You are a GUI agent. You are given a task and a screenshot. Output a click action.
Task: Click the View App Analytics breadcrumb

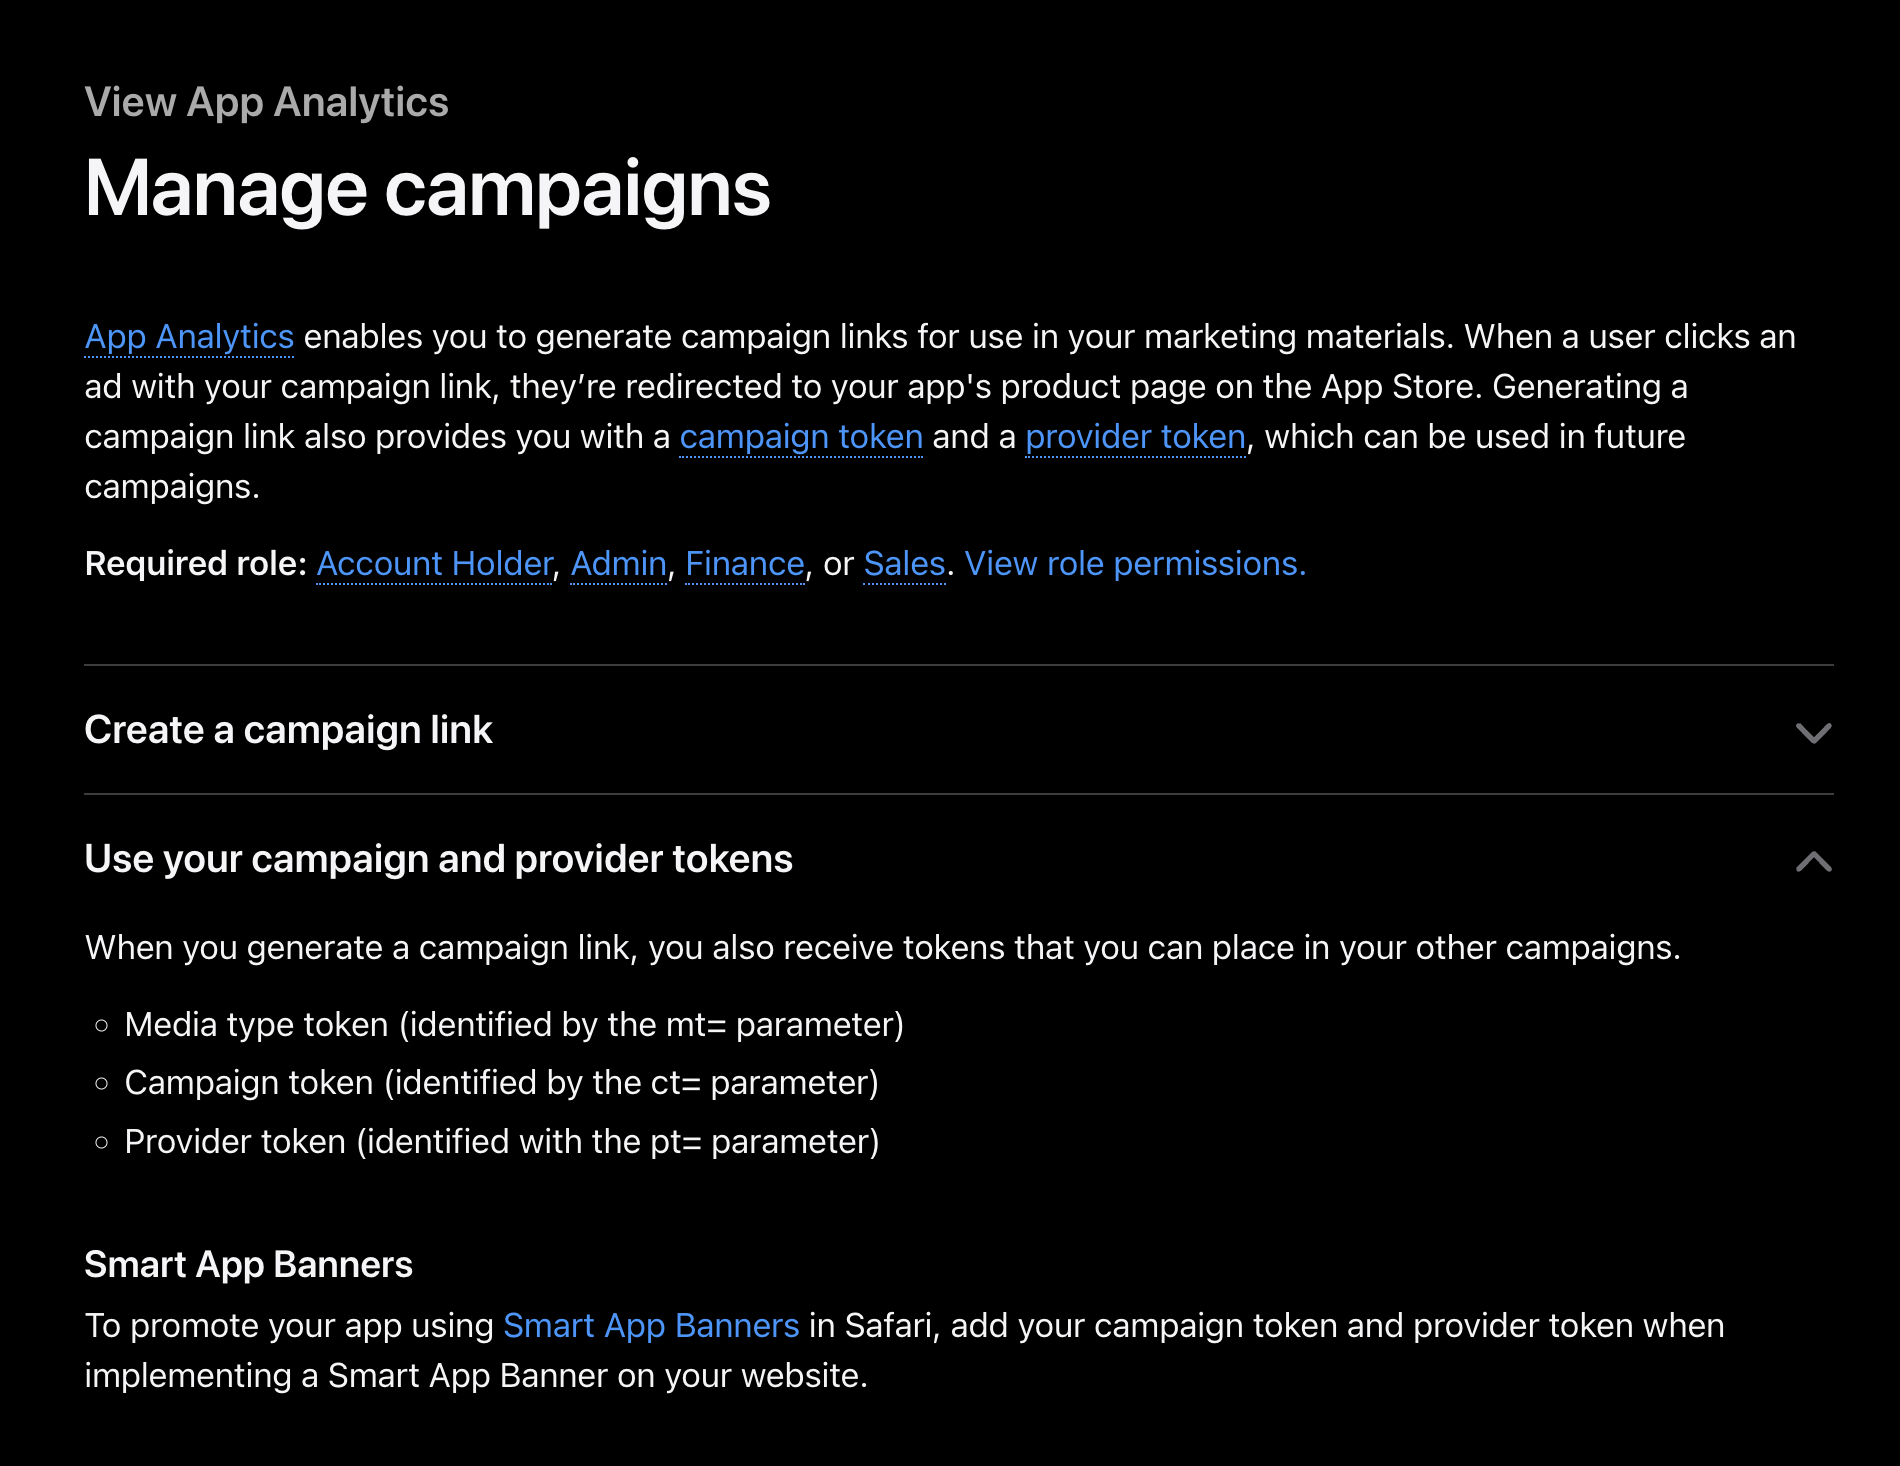click(266, 102)
